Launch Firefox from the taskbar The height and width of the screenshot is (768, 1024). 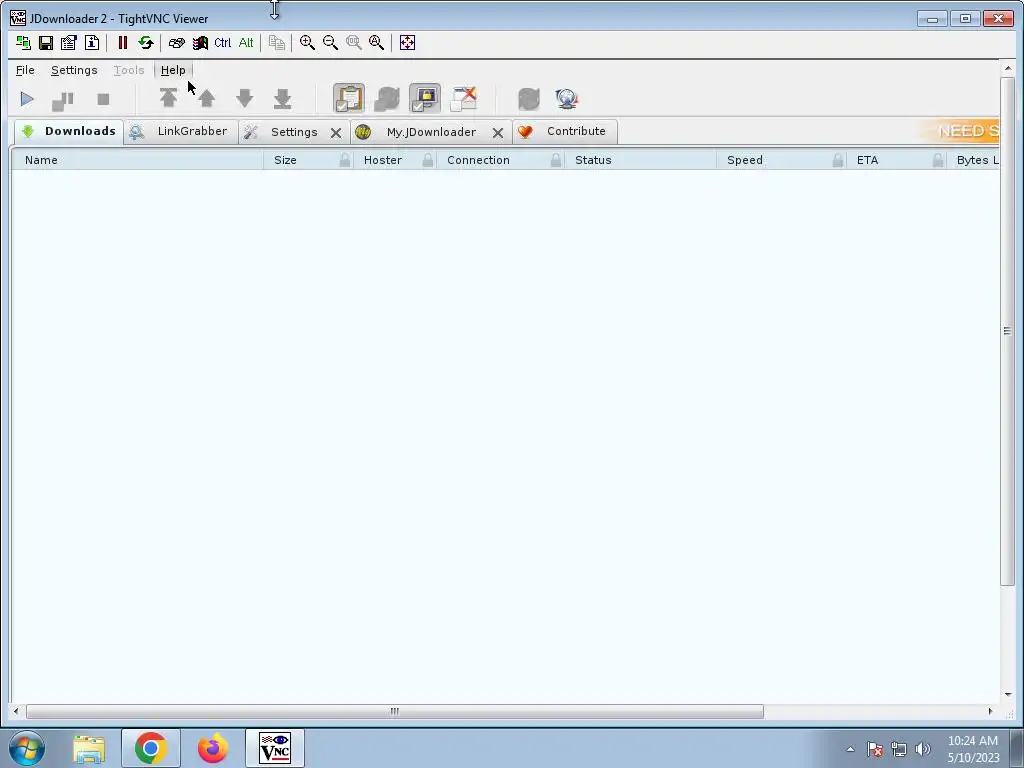coord(213,748)
